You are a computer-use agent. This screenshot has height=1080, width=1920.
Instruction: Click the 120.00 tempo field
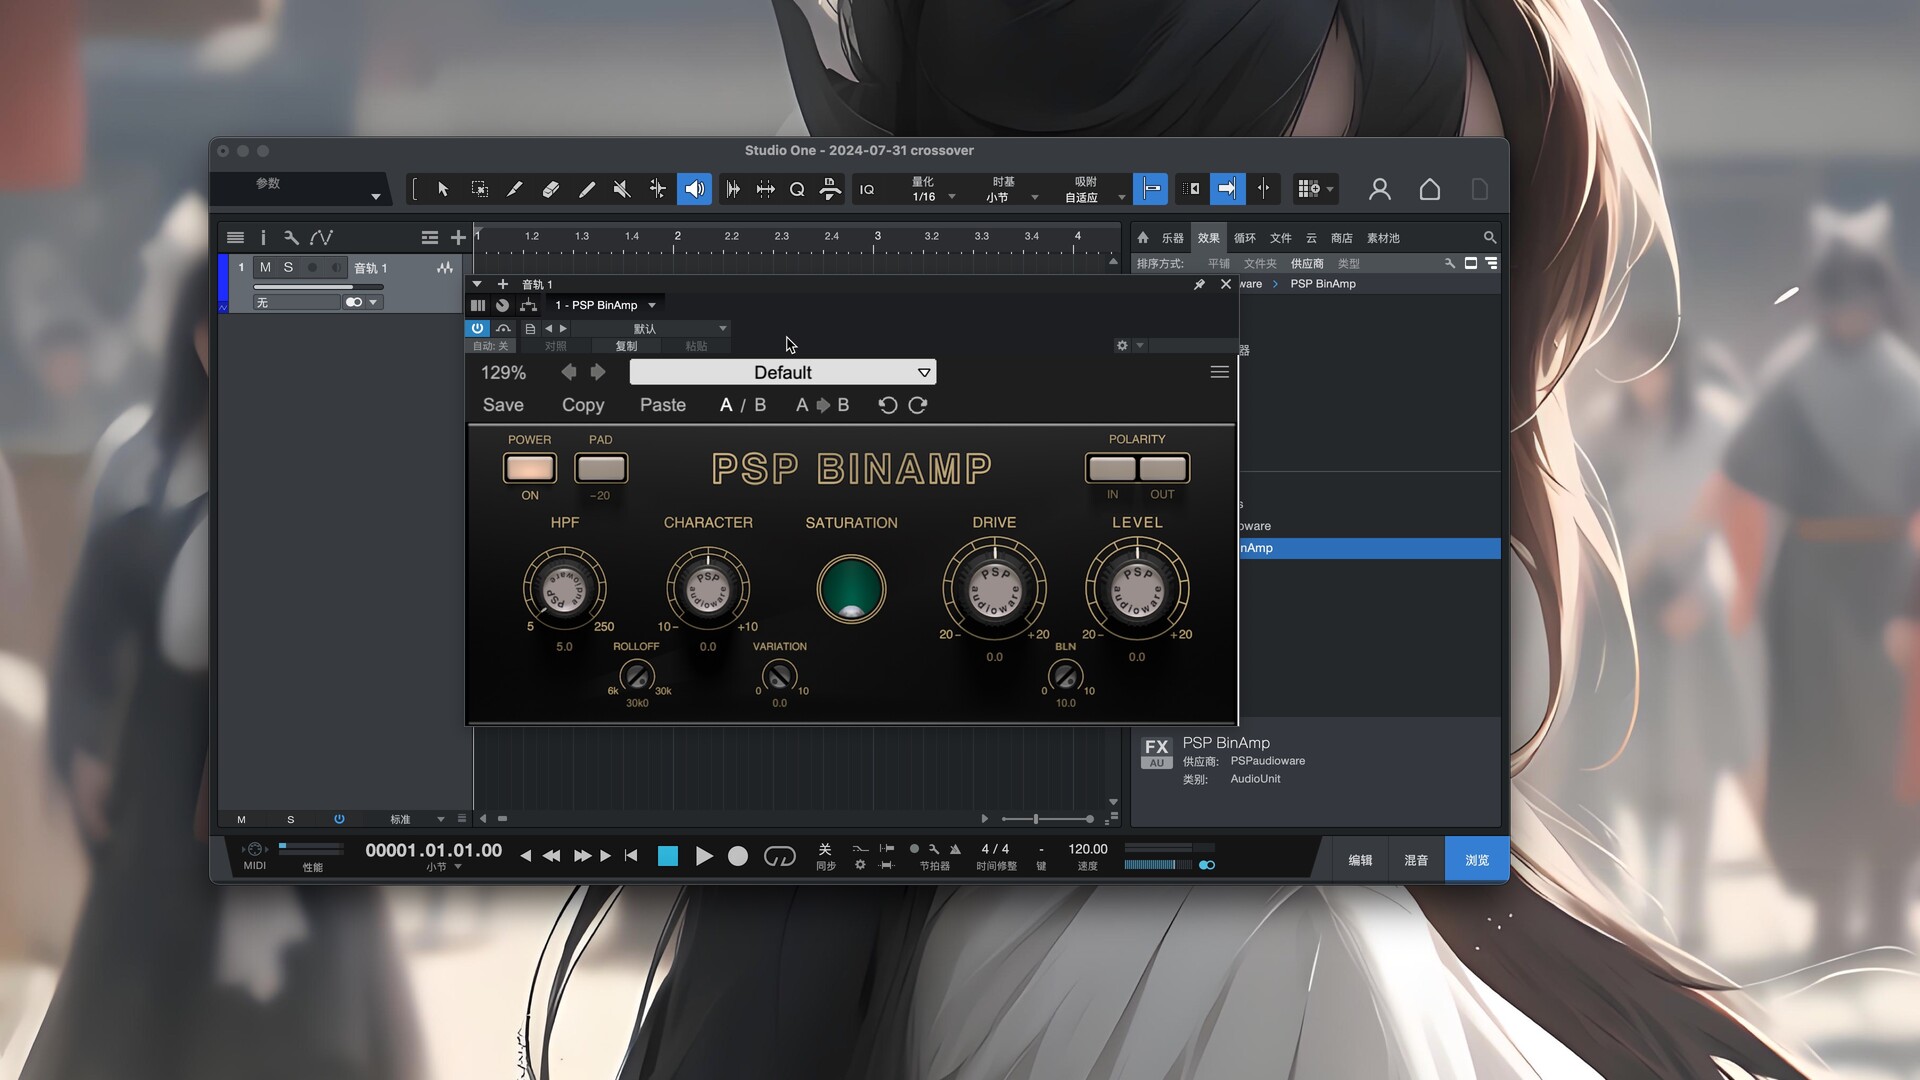point(1088,849)
